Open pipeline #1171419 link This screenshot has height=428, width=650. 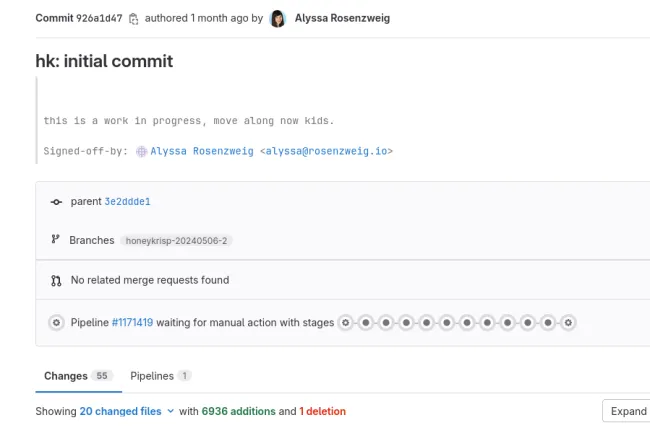(x=132, y=323)
